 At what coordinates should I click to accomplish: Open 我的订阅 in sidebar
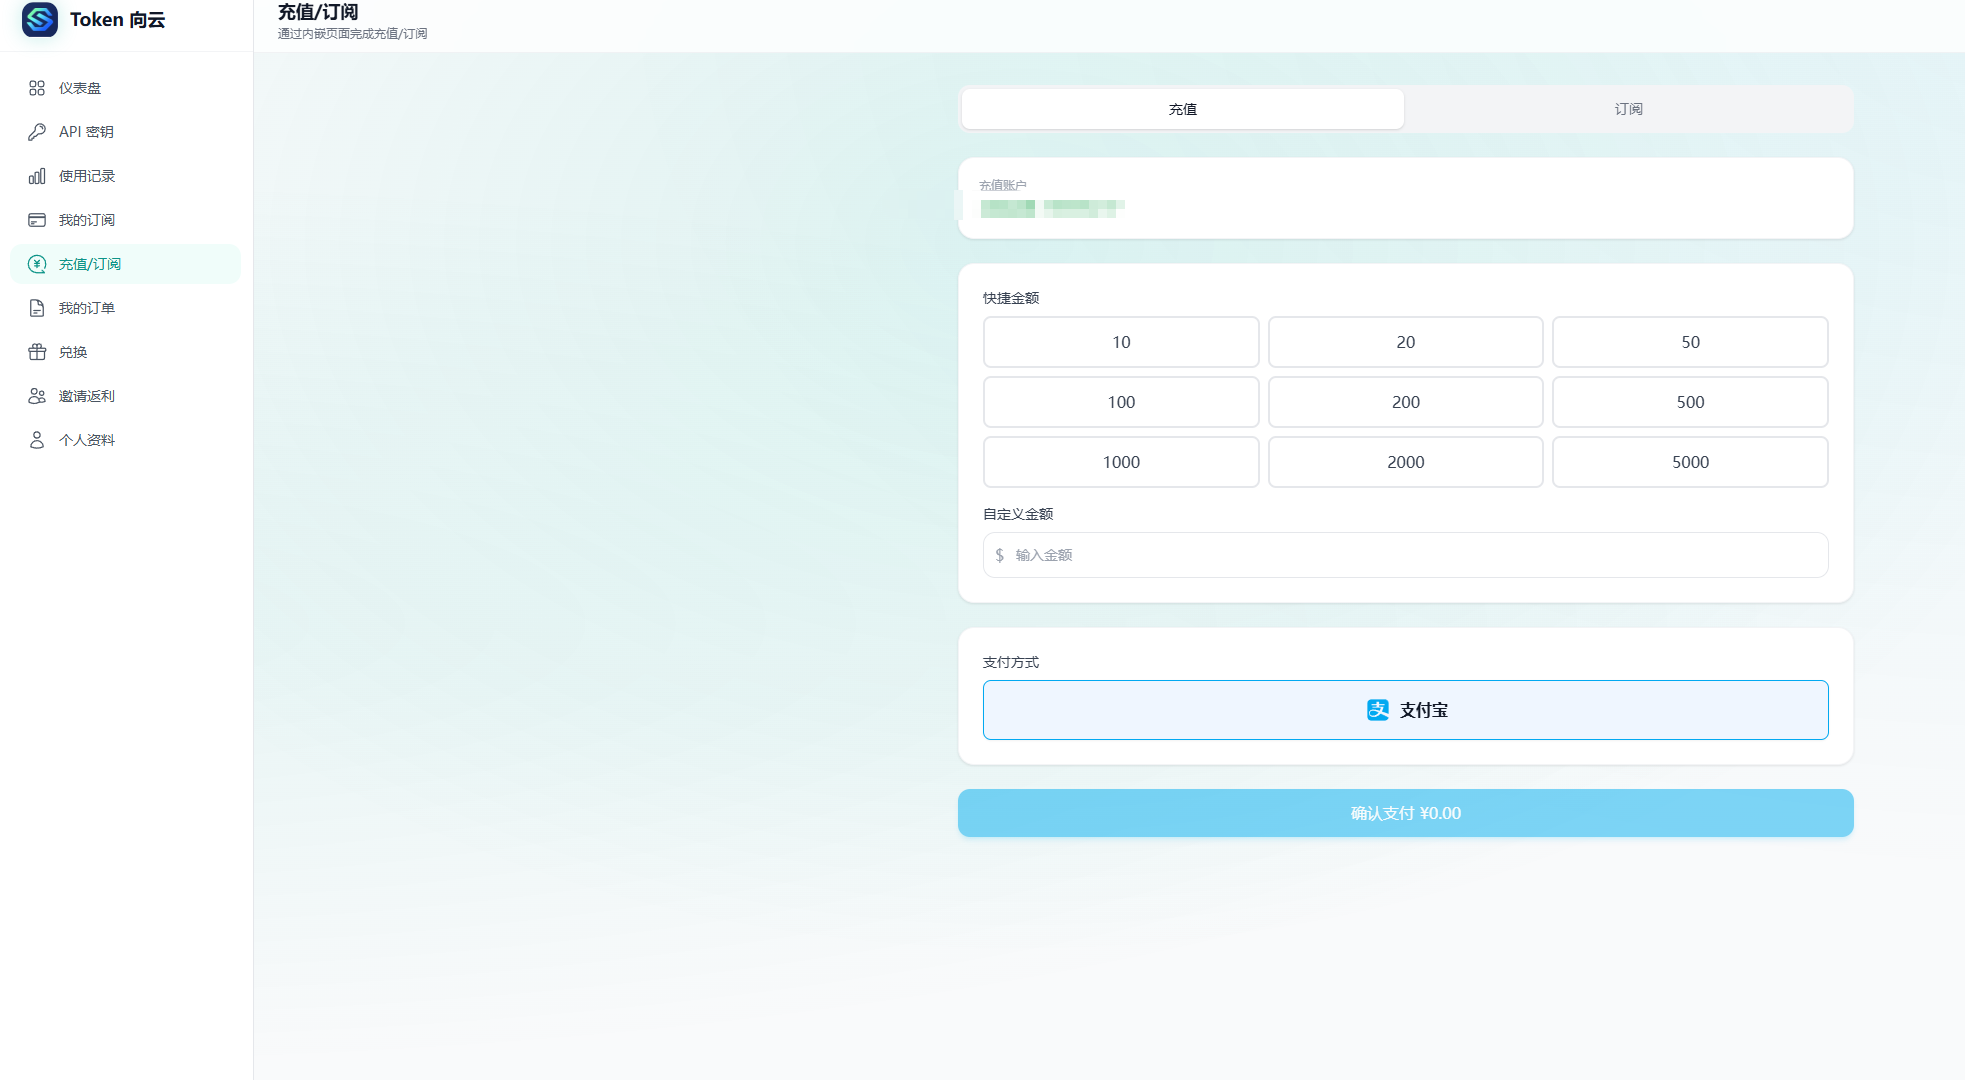[125, 220]
